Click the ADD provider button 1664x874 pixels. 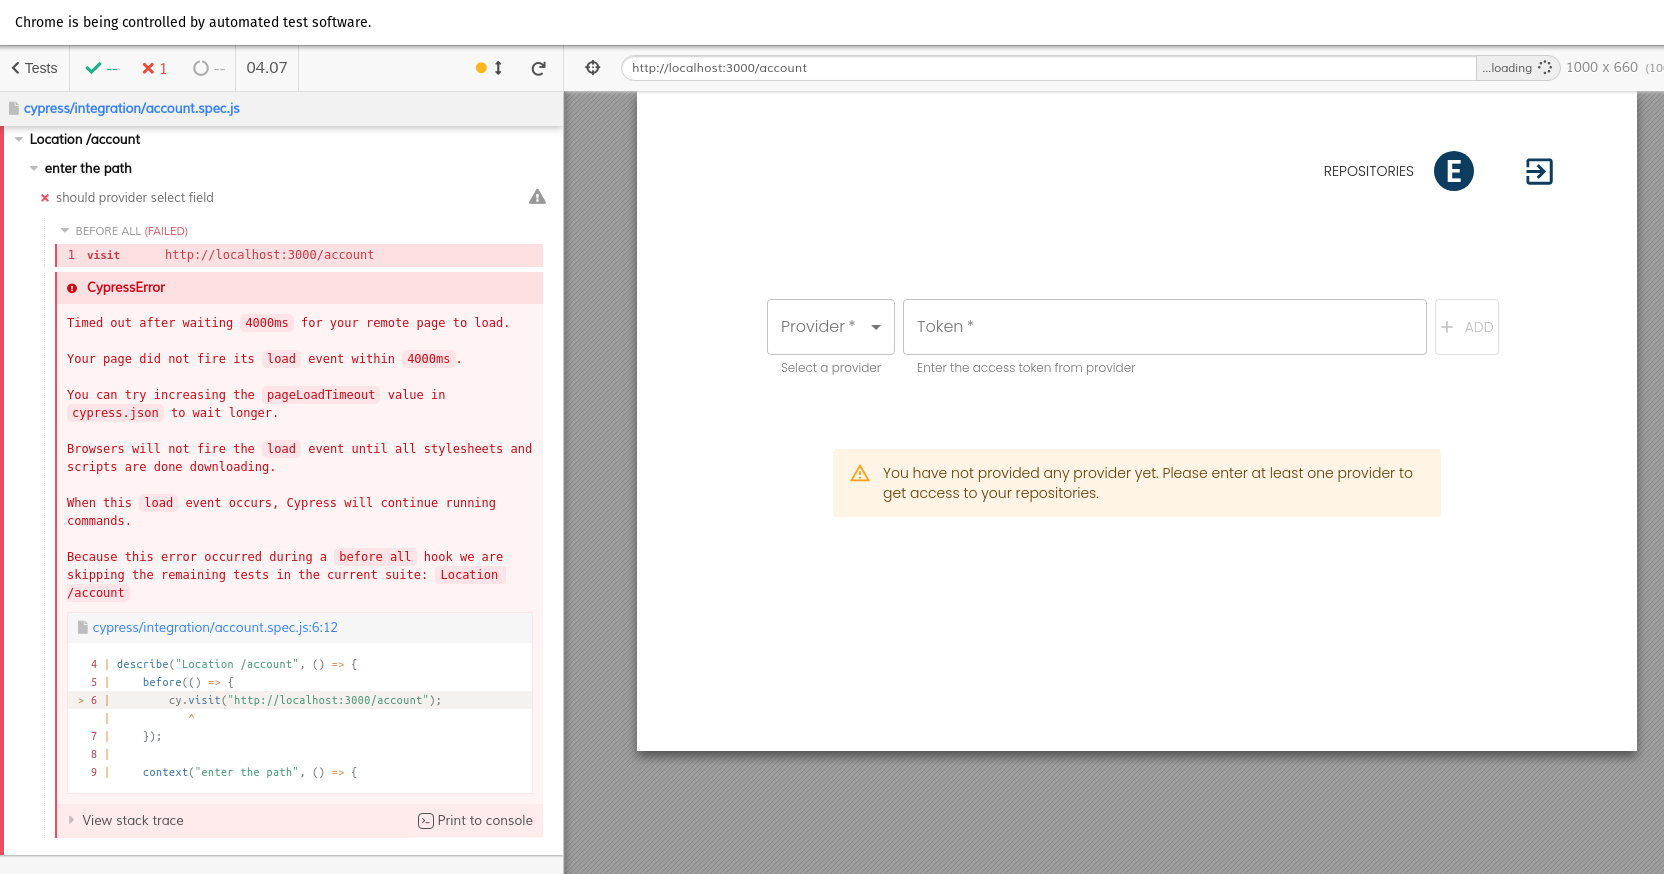(x=1467, y=327)
